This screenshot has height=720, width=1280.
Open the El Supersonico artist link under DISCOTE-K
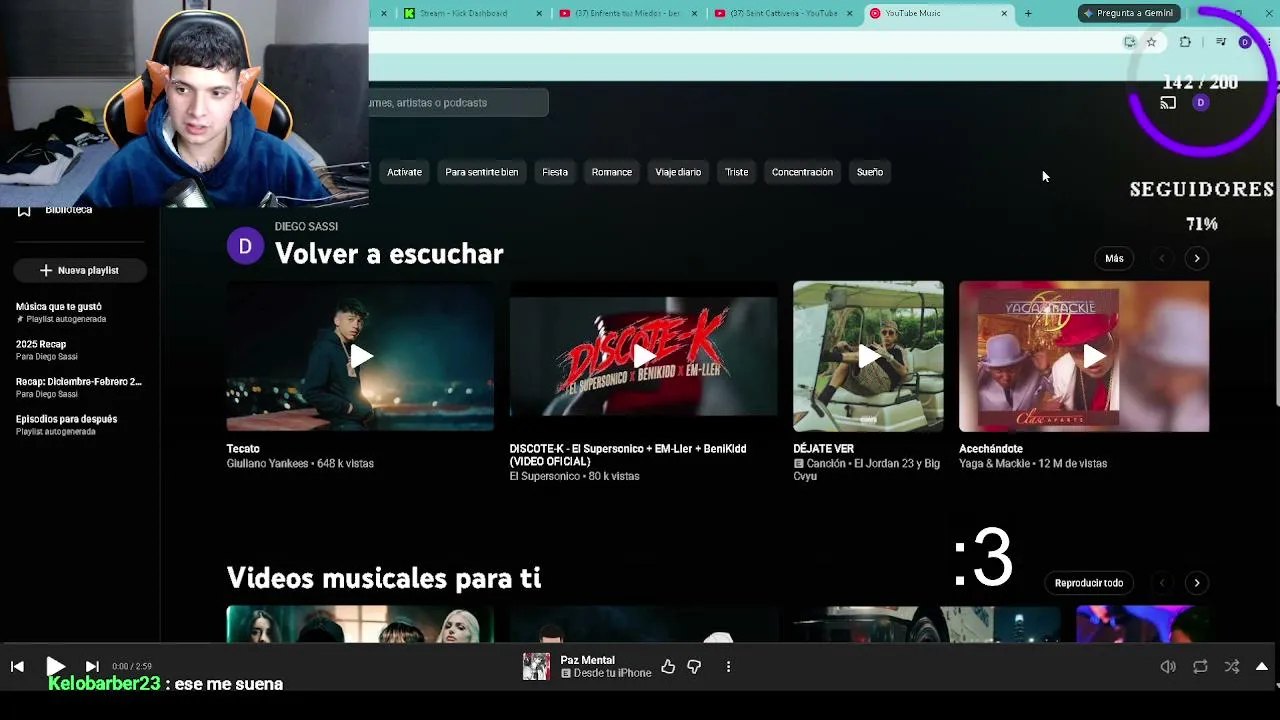coord(545,477)
